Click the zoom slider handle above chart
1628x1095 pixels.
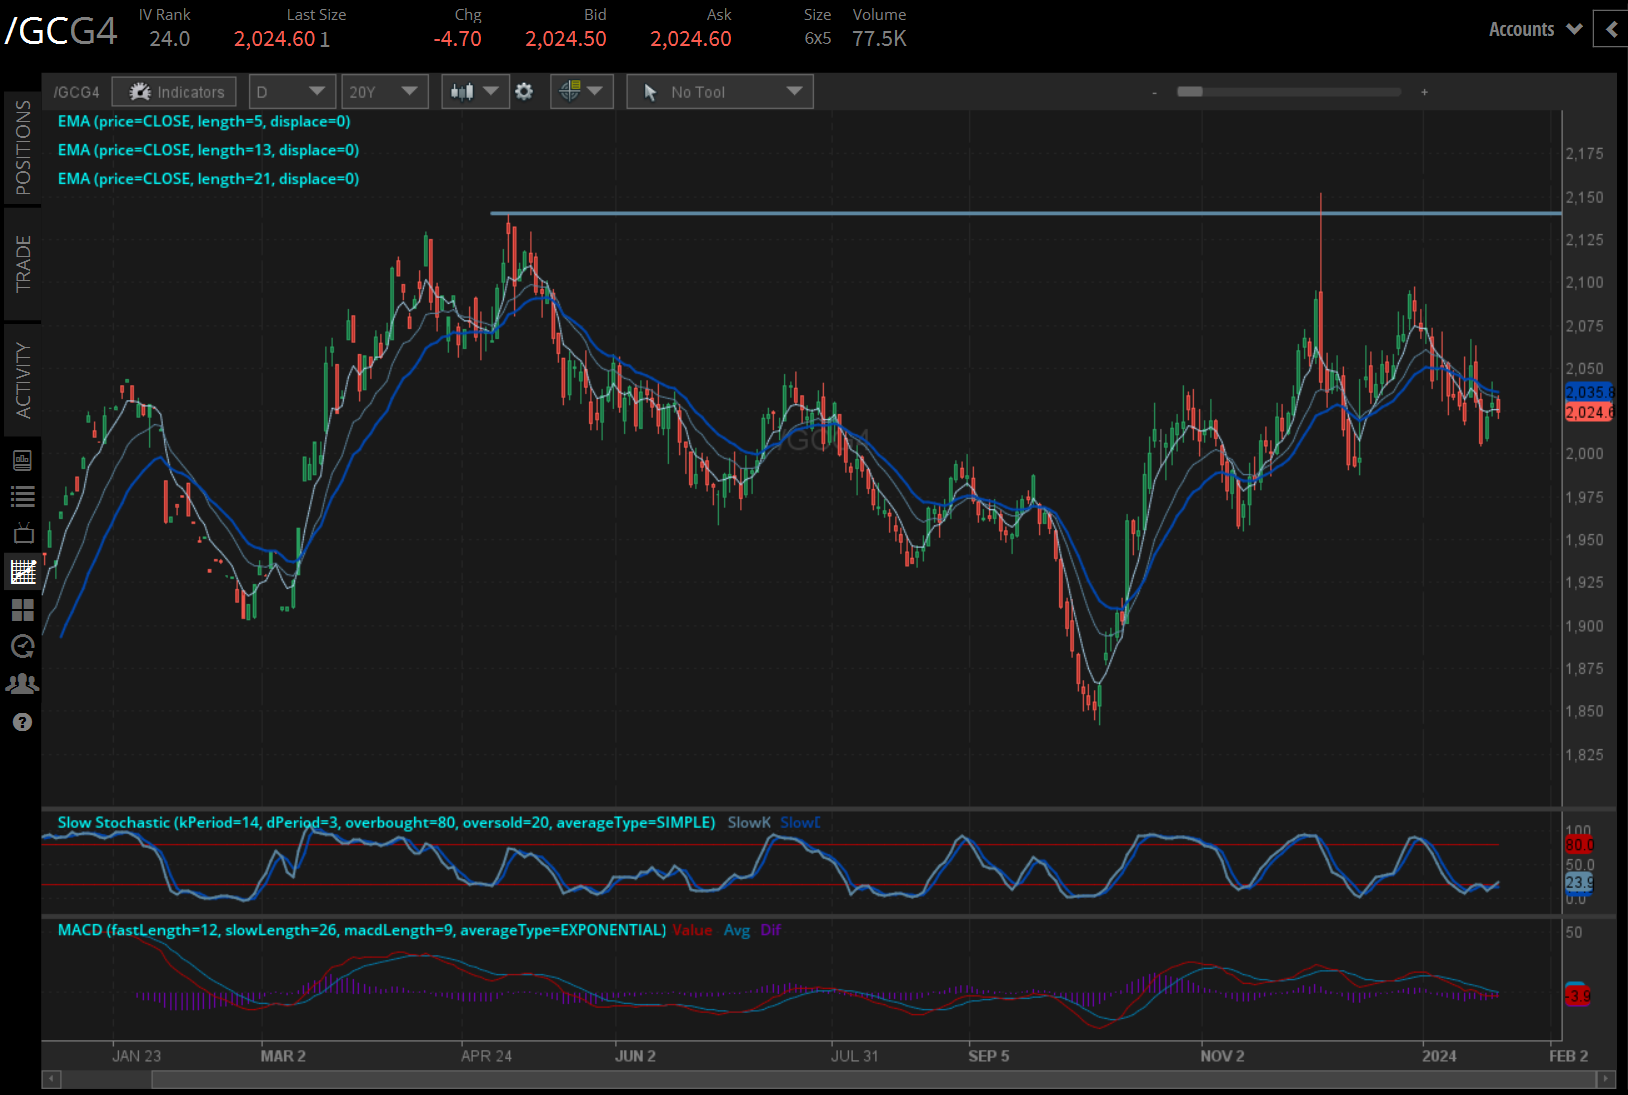1189,92
